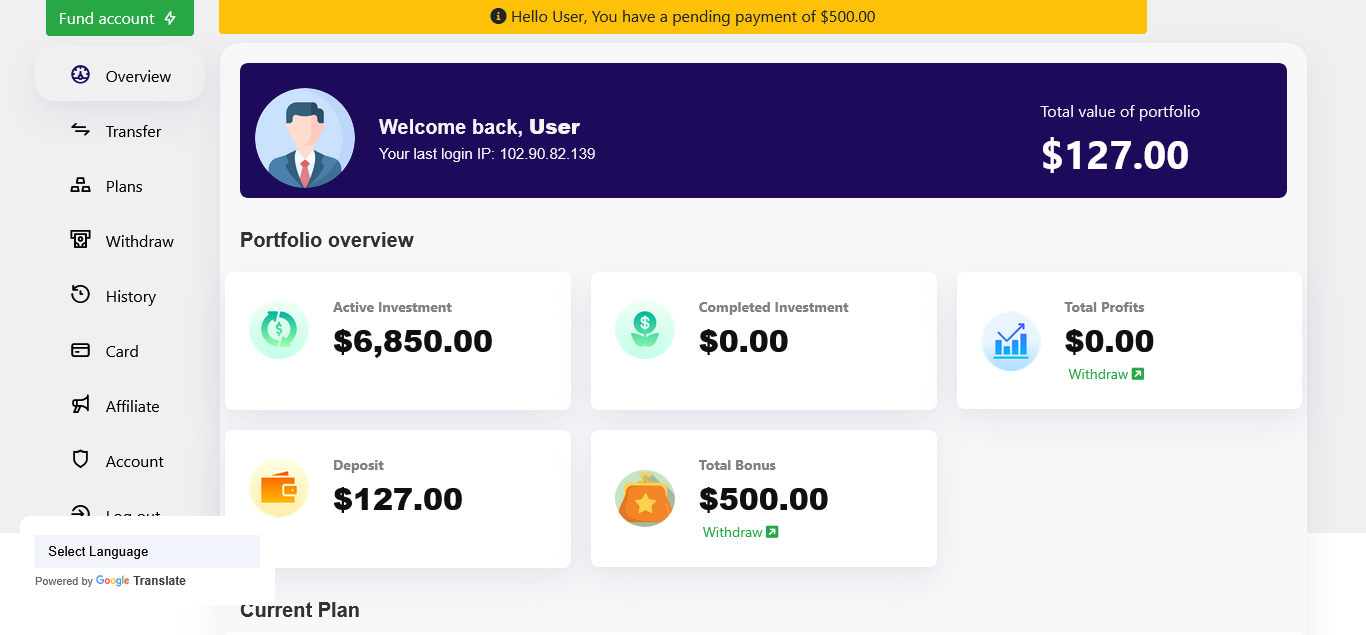
Task: Click the pending payment notification banner
Action: pyautogui.click(x=683, y=17)
